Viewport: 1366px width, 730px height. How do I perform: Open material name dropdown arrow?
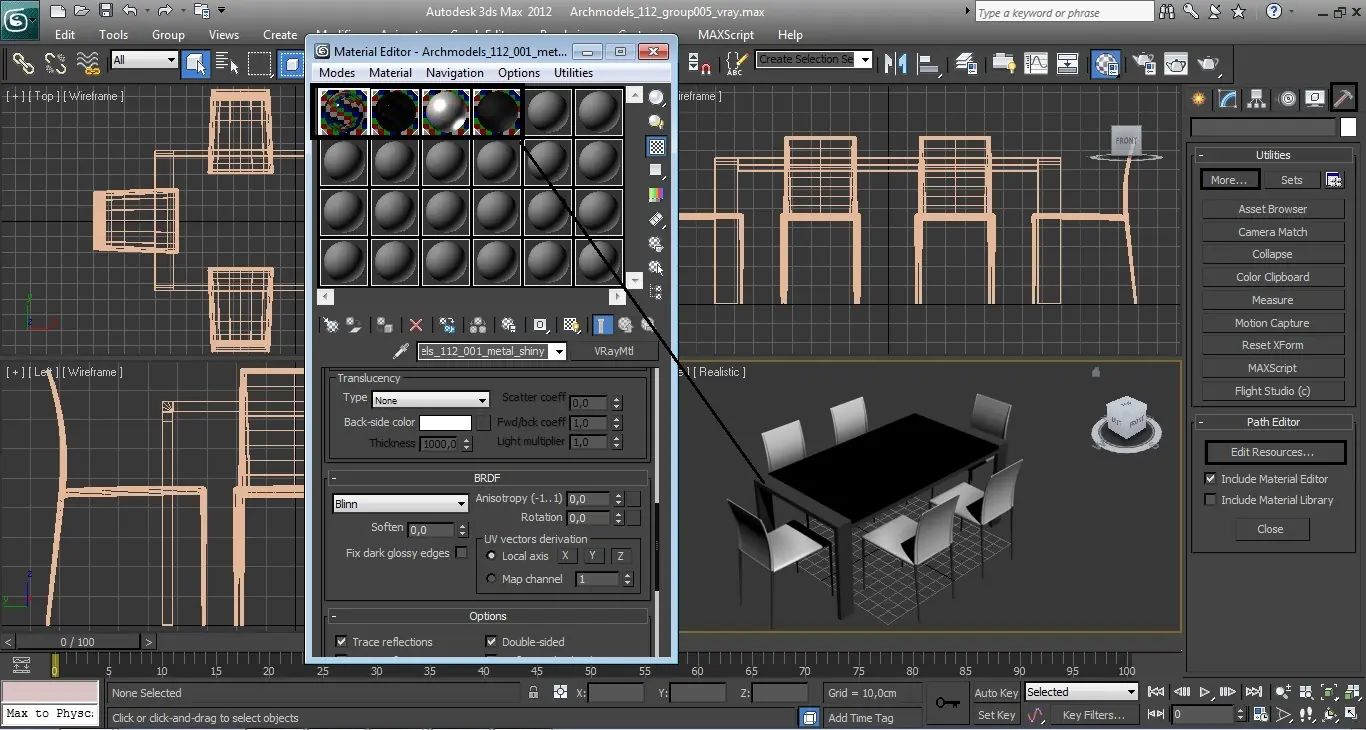coord(558,351)
